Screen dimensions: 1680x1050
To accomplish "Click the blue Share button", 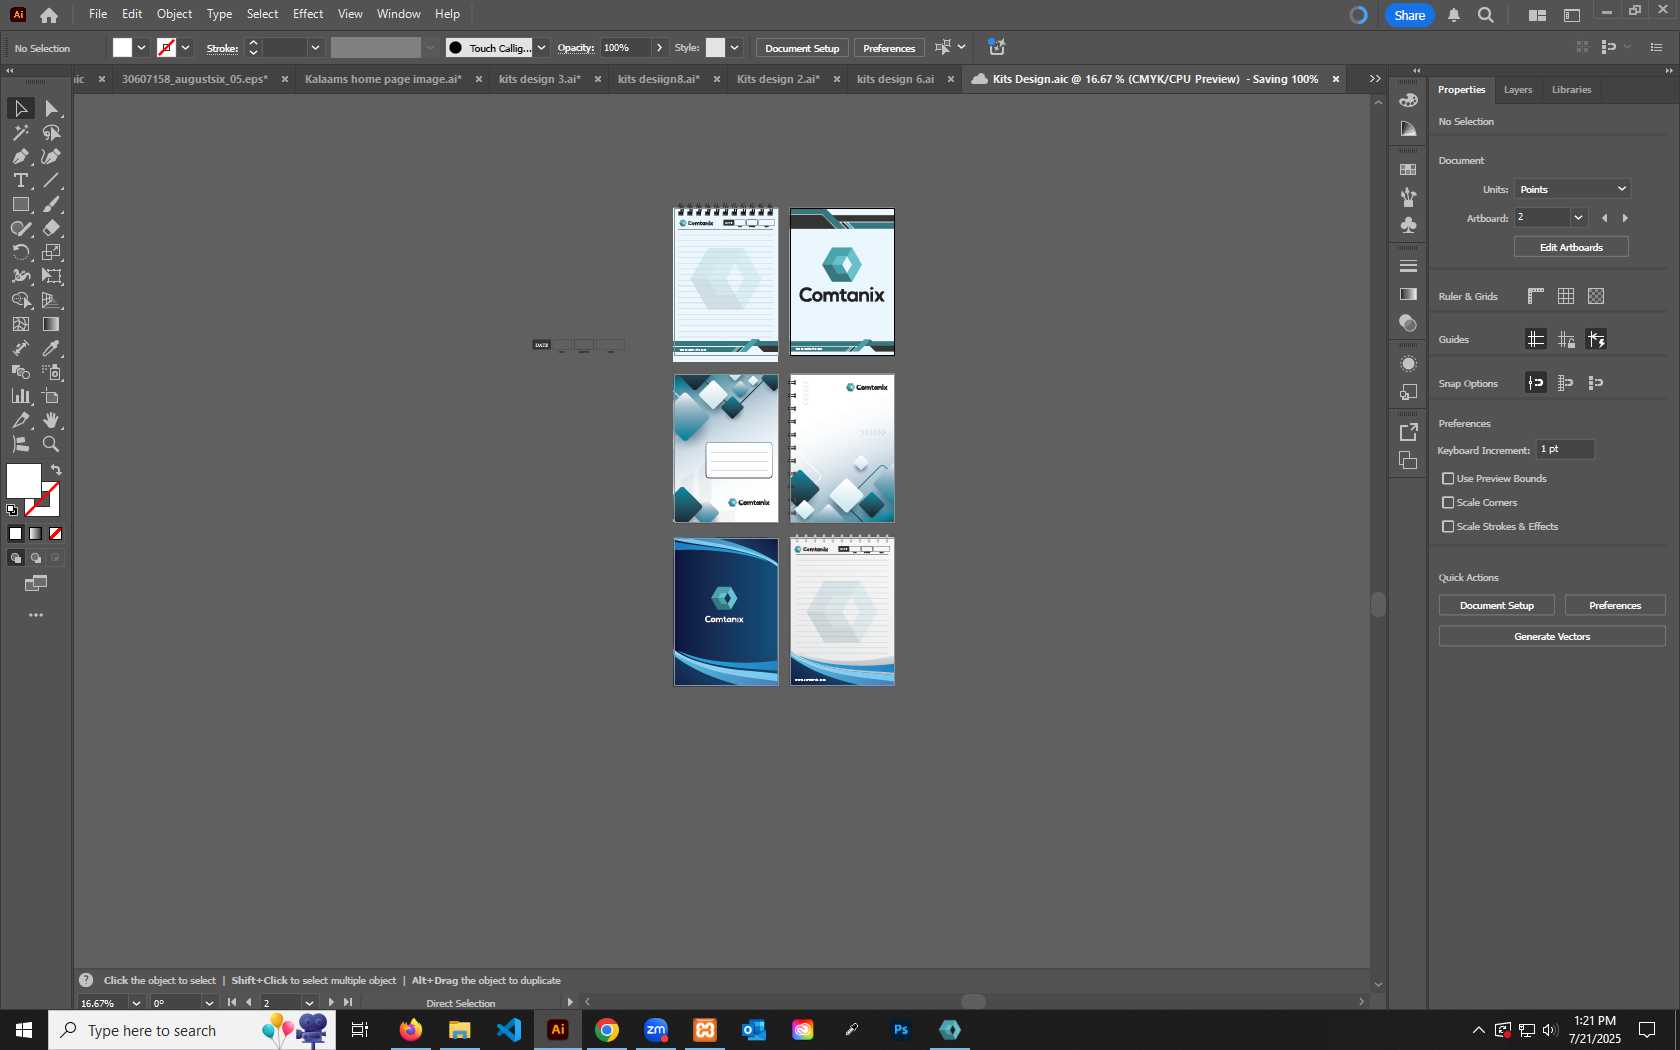I will click(x=1409, y=15).
